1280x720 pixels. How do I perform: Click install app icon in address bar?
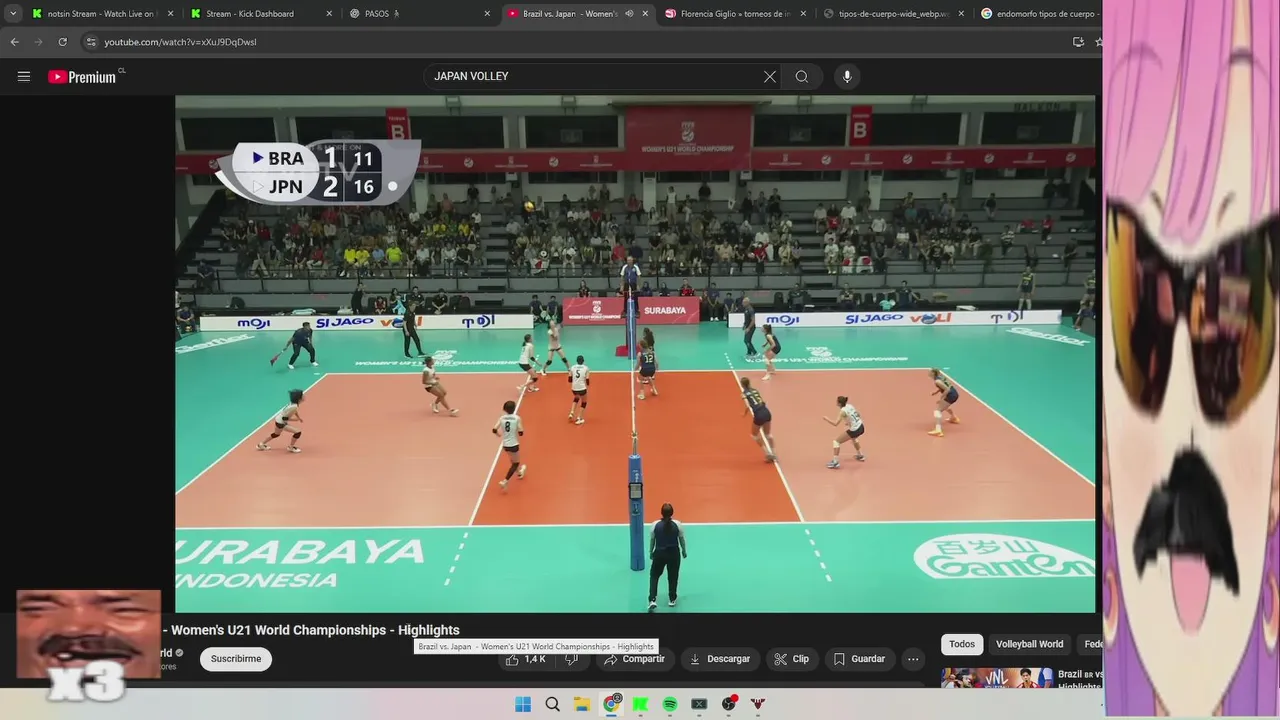tap(1078, 42)
